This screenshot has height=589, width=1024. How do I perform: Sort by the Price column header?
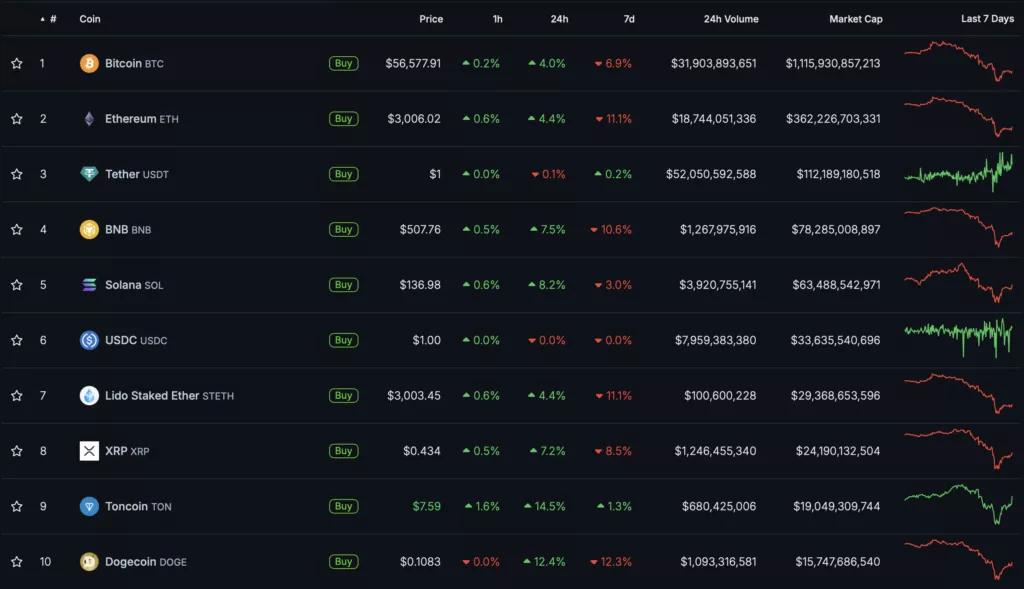[x=431, y=19]
